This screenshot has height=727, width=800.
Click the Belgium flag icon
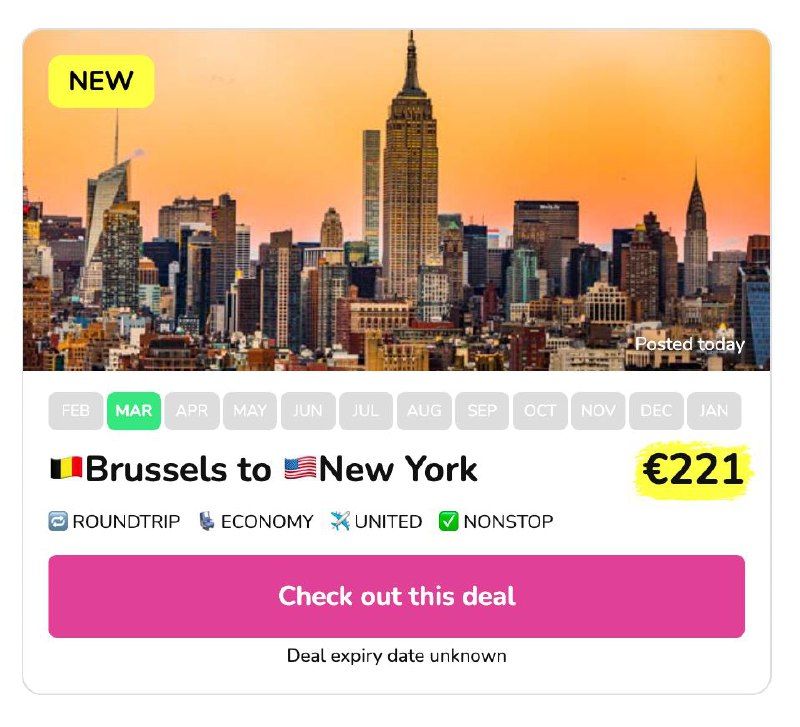click(x=66, y=468)
